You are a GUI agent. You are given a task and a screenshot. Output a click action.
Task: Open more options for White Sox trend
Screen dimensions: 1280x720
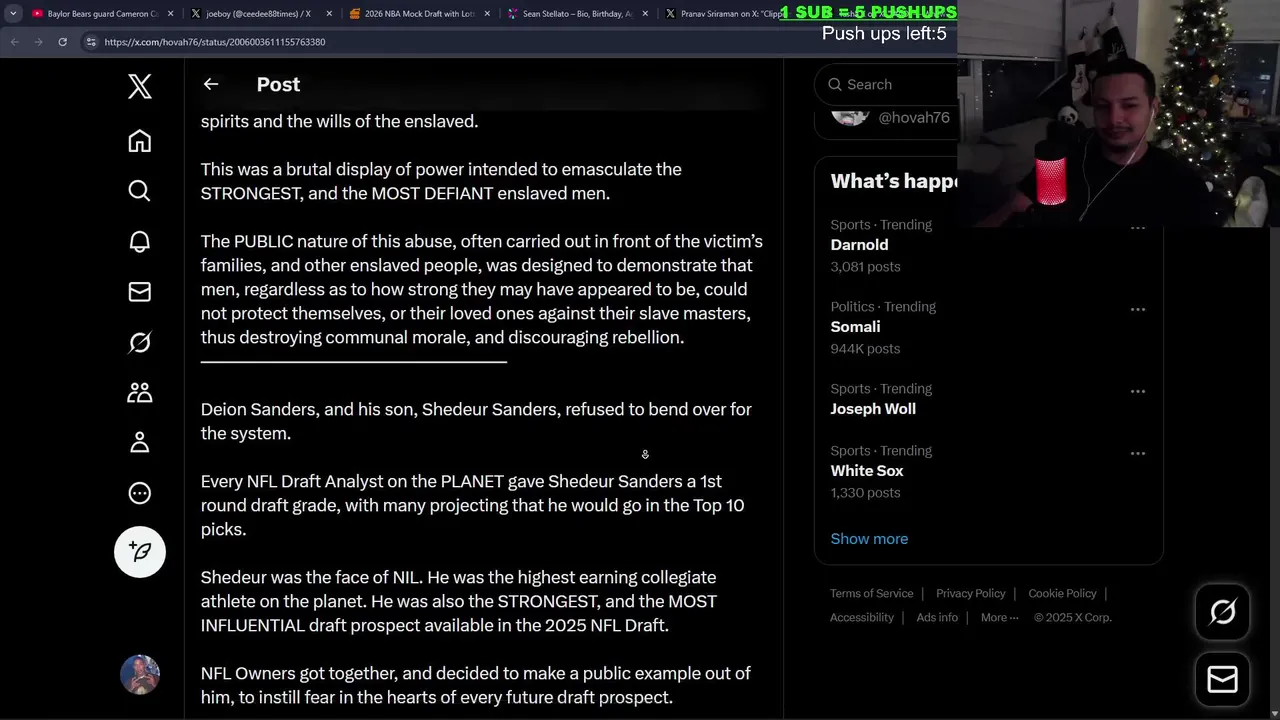coord(1138,453)
